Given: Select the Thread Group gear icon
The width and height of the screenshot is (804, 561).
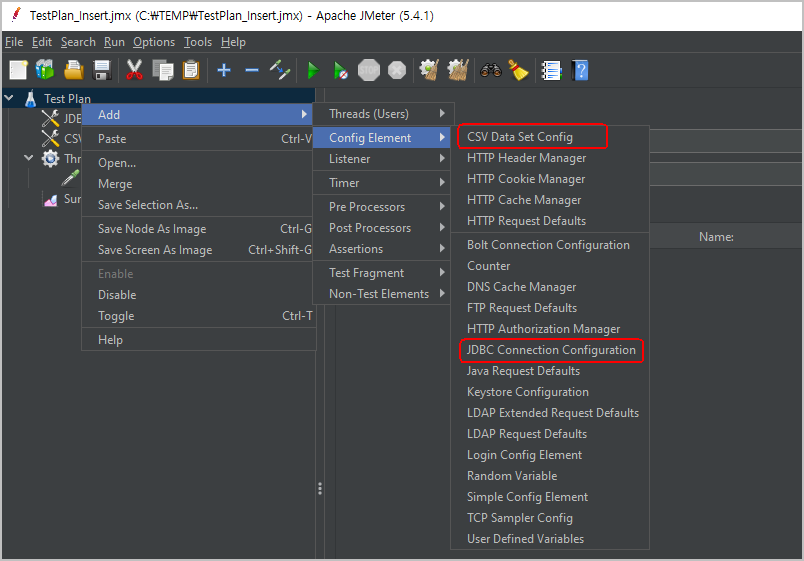Looking at the screenshot, I should pyautogui.click(x=50, y=158).
